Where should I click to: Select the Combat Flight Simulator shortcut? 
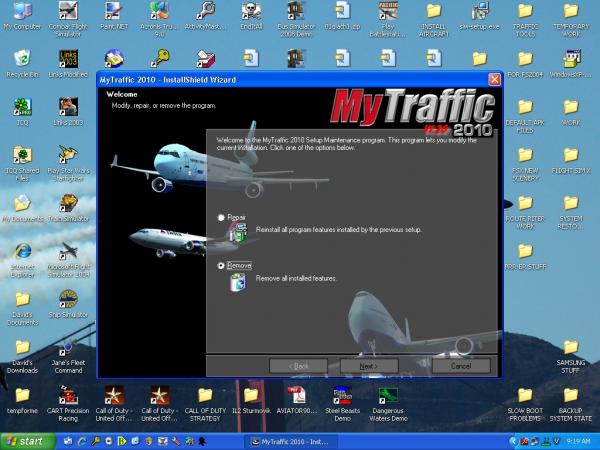(68, 19)
